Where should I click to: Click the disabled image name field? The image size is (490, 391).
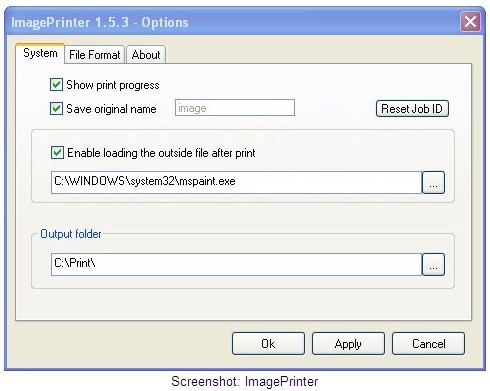point(235,108)
